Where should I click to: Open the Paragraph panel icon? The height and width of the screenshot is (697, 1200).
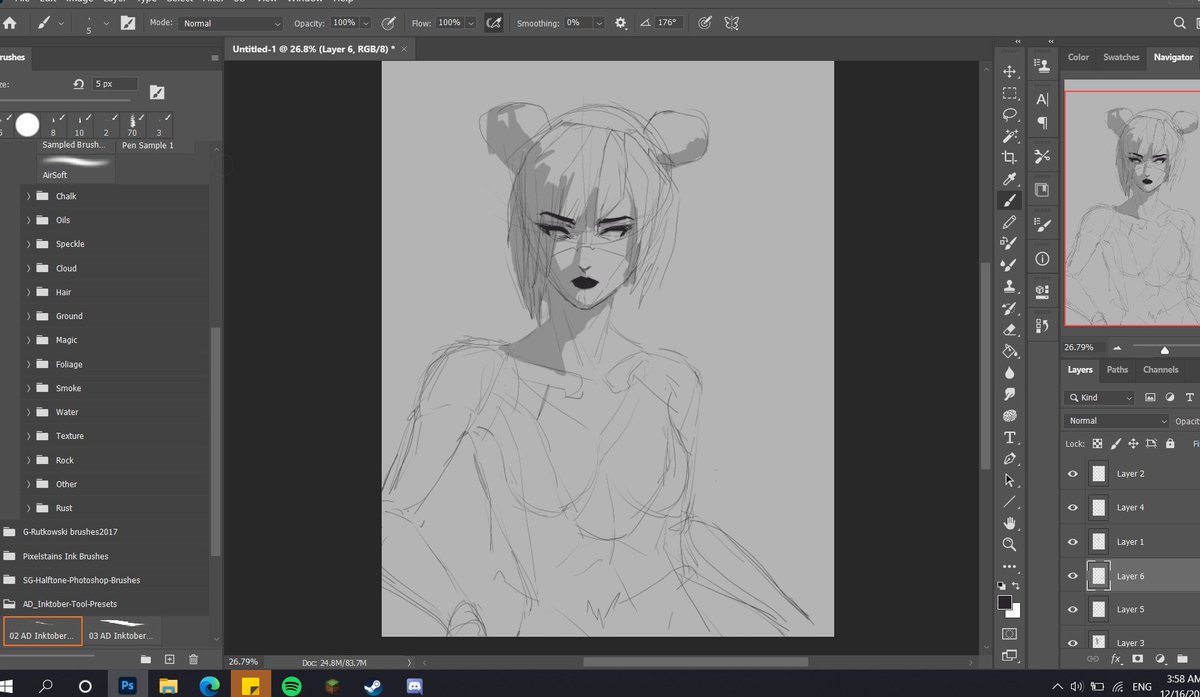[x=1042, y=123]
